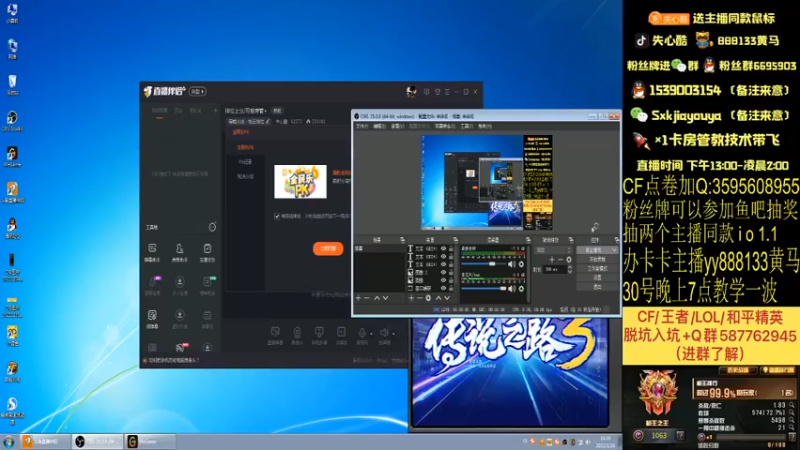
Task: Open the 帮助 menu in OBS
Action: [x=485, y=126]
